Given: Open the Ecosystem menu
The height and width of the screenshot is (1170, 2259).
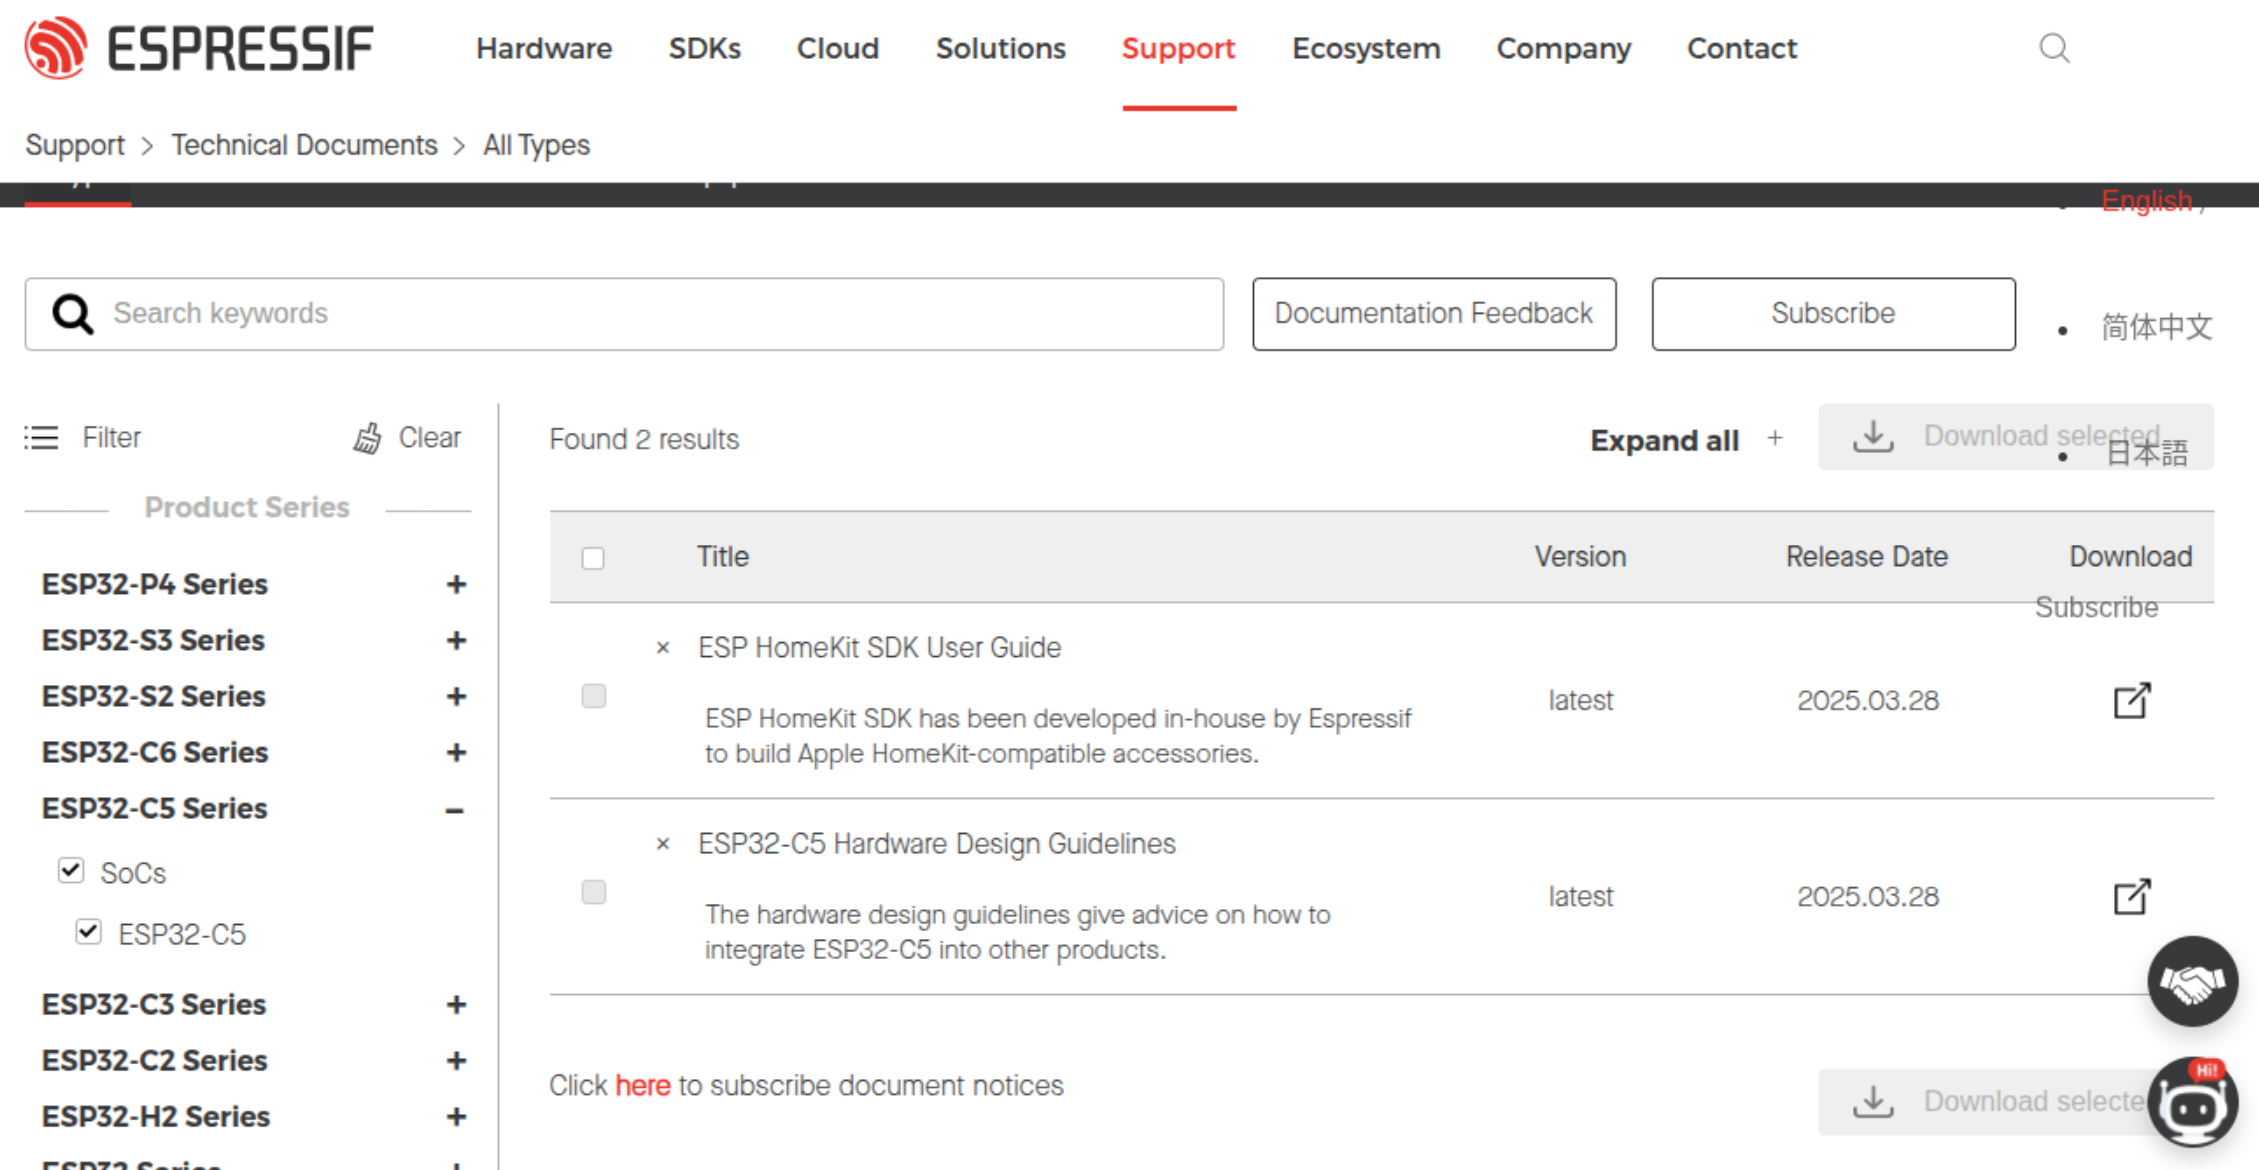Looking at the screenshot, I should point(1366,48).
